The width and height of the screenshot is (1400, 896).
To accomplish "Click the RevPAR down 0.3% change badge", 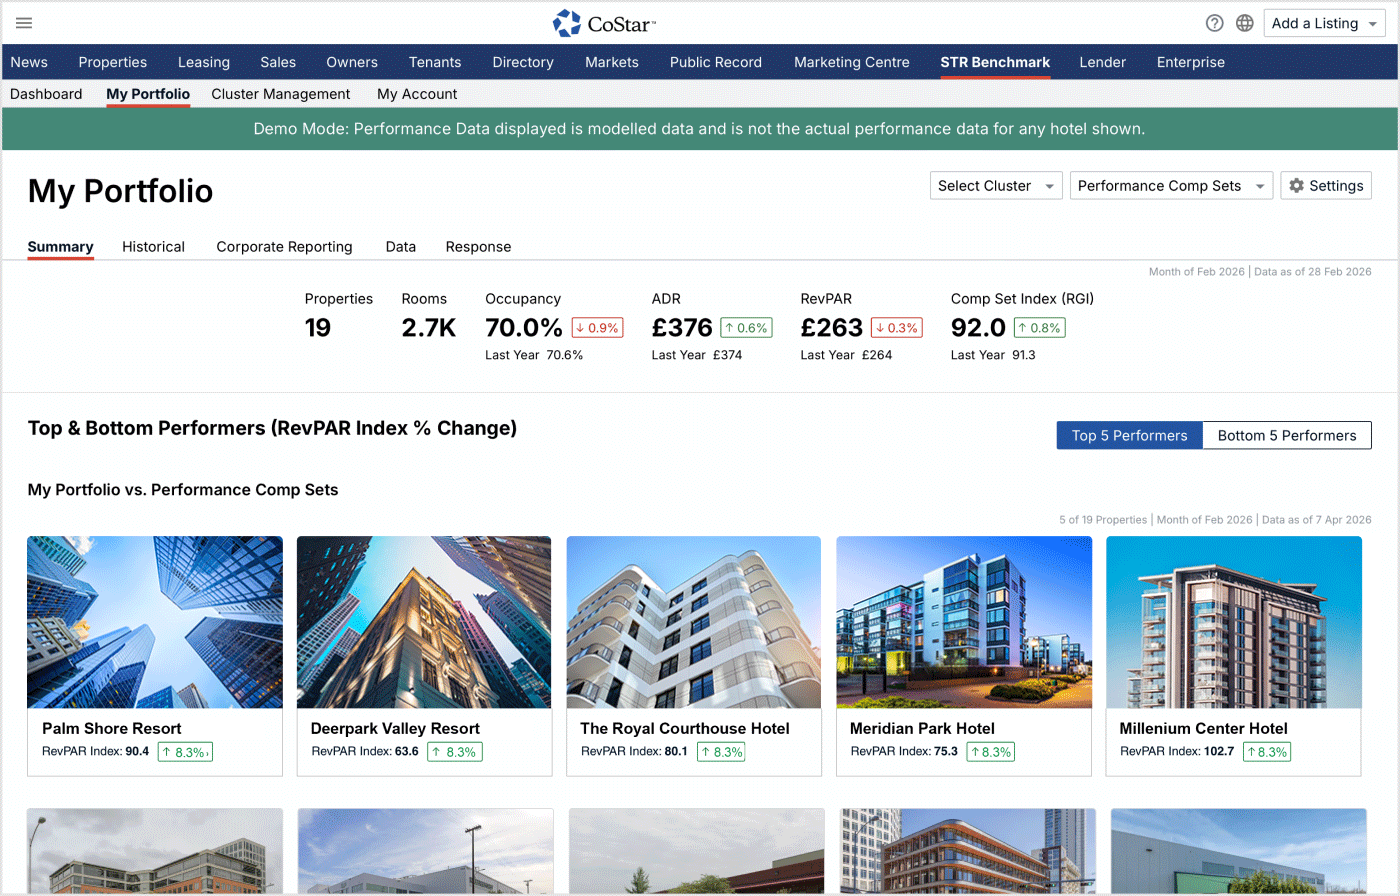I will [x=896, y=328].
